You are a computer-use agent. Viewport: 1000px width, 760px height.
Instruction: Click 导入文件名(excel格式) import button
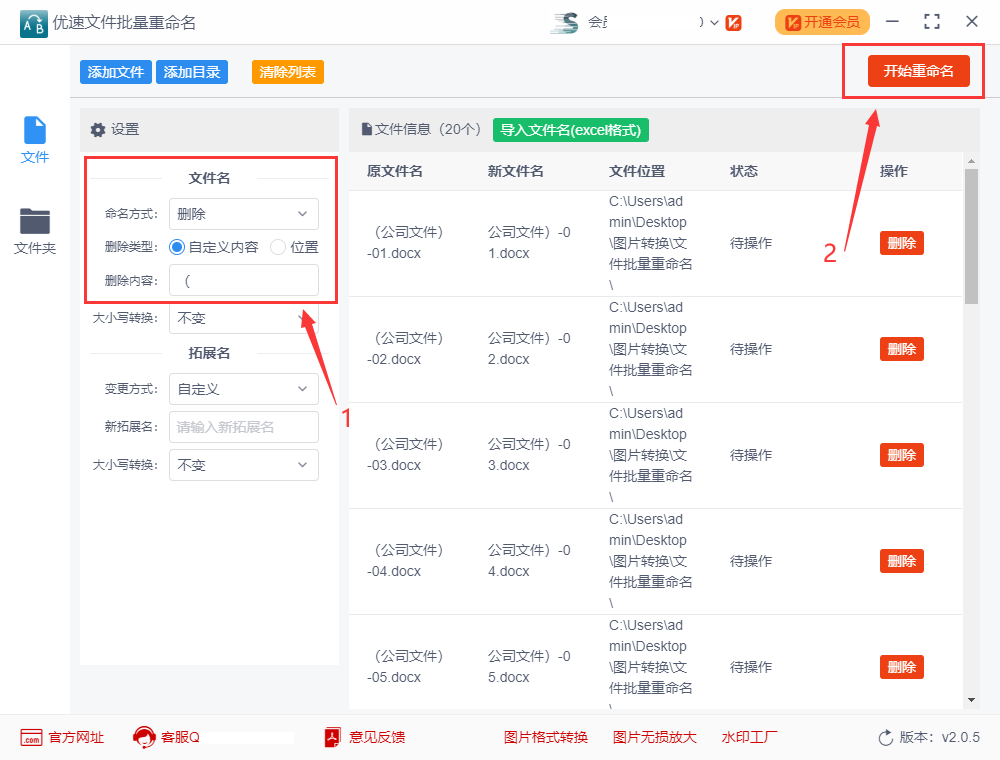point(571,130)
